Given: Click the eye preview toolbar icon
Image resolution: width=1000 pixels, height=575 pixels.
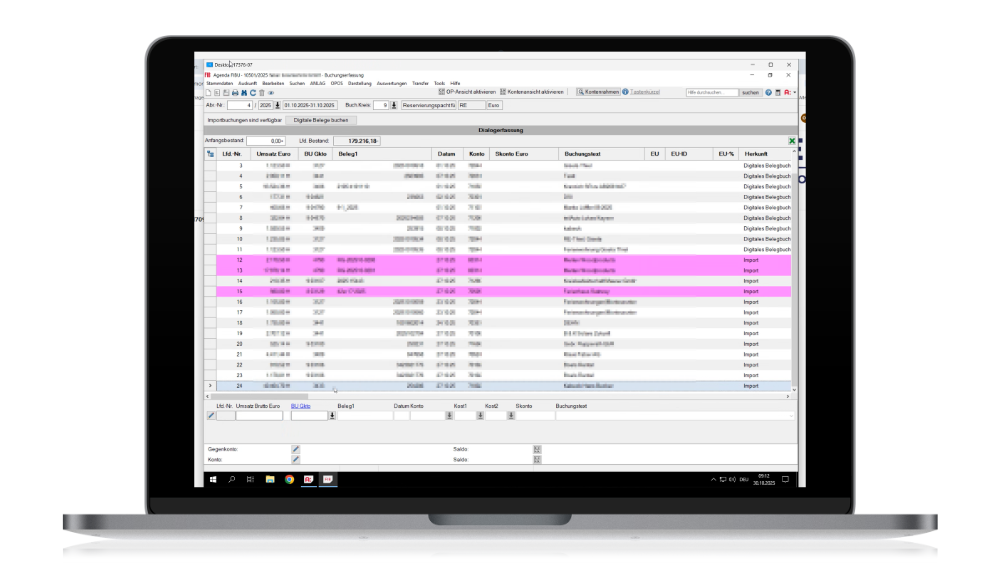Looking at the screenshot, I should click(270, 93).
